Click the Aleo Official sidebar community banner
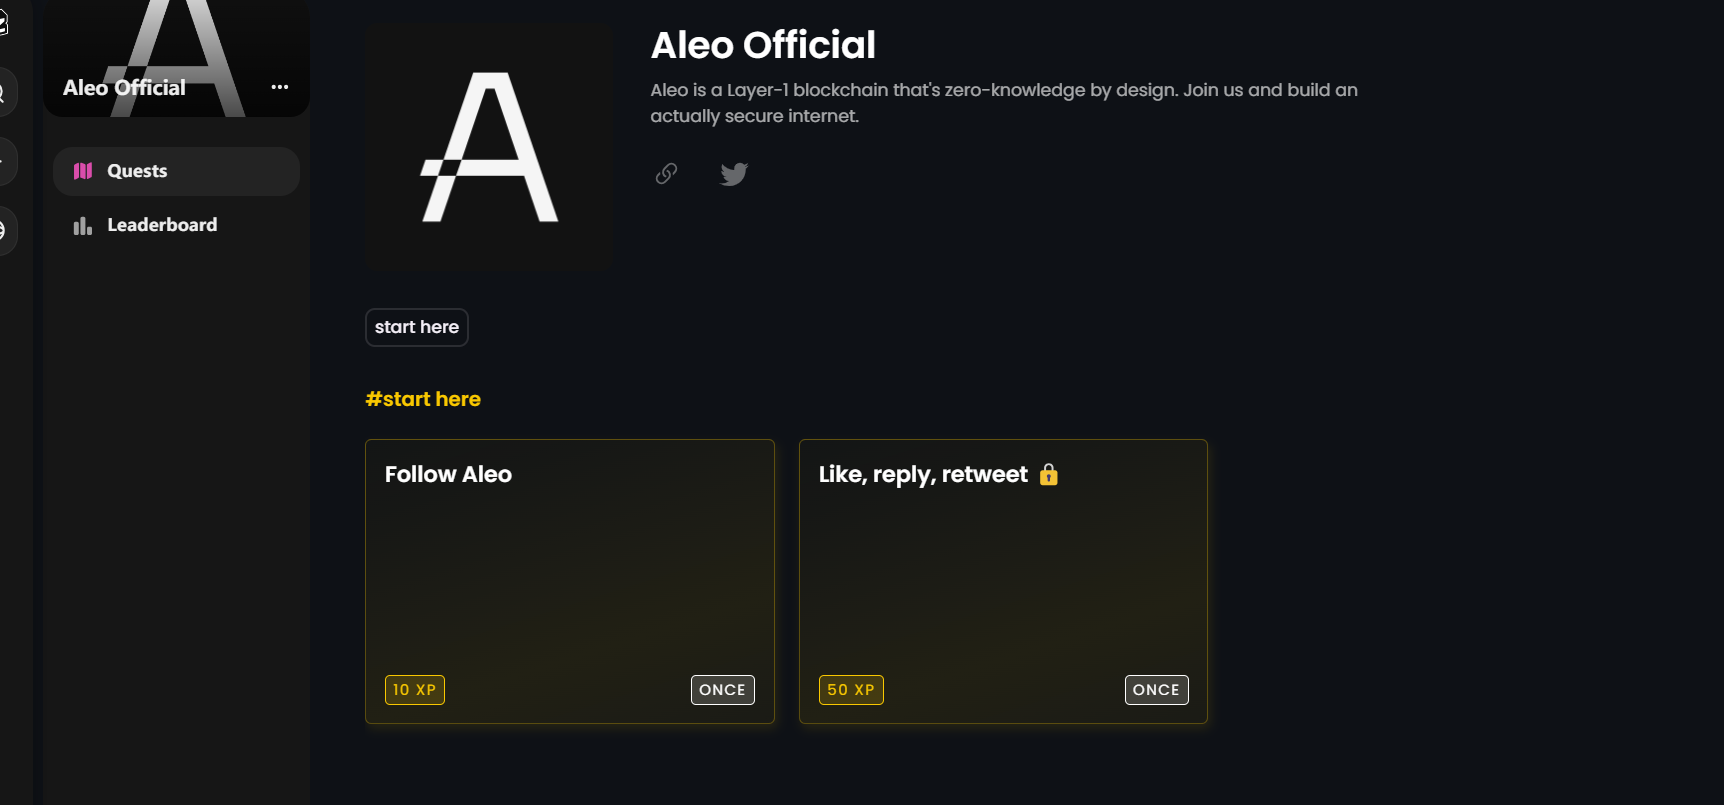The height and width of the screenshot is (805, 1724). [176, 58]
